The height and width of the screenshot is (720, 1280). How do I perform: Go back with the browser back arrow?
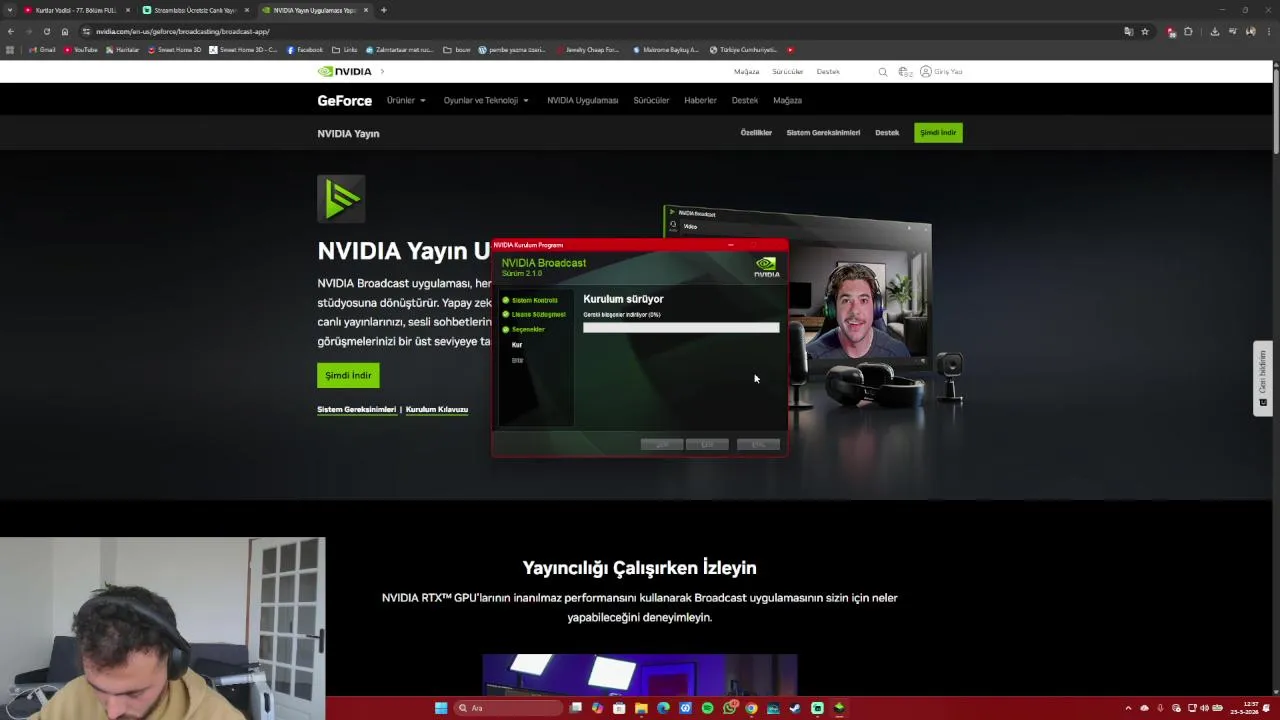pyautogui.click(x=11, y=31)
